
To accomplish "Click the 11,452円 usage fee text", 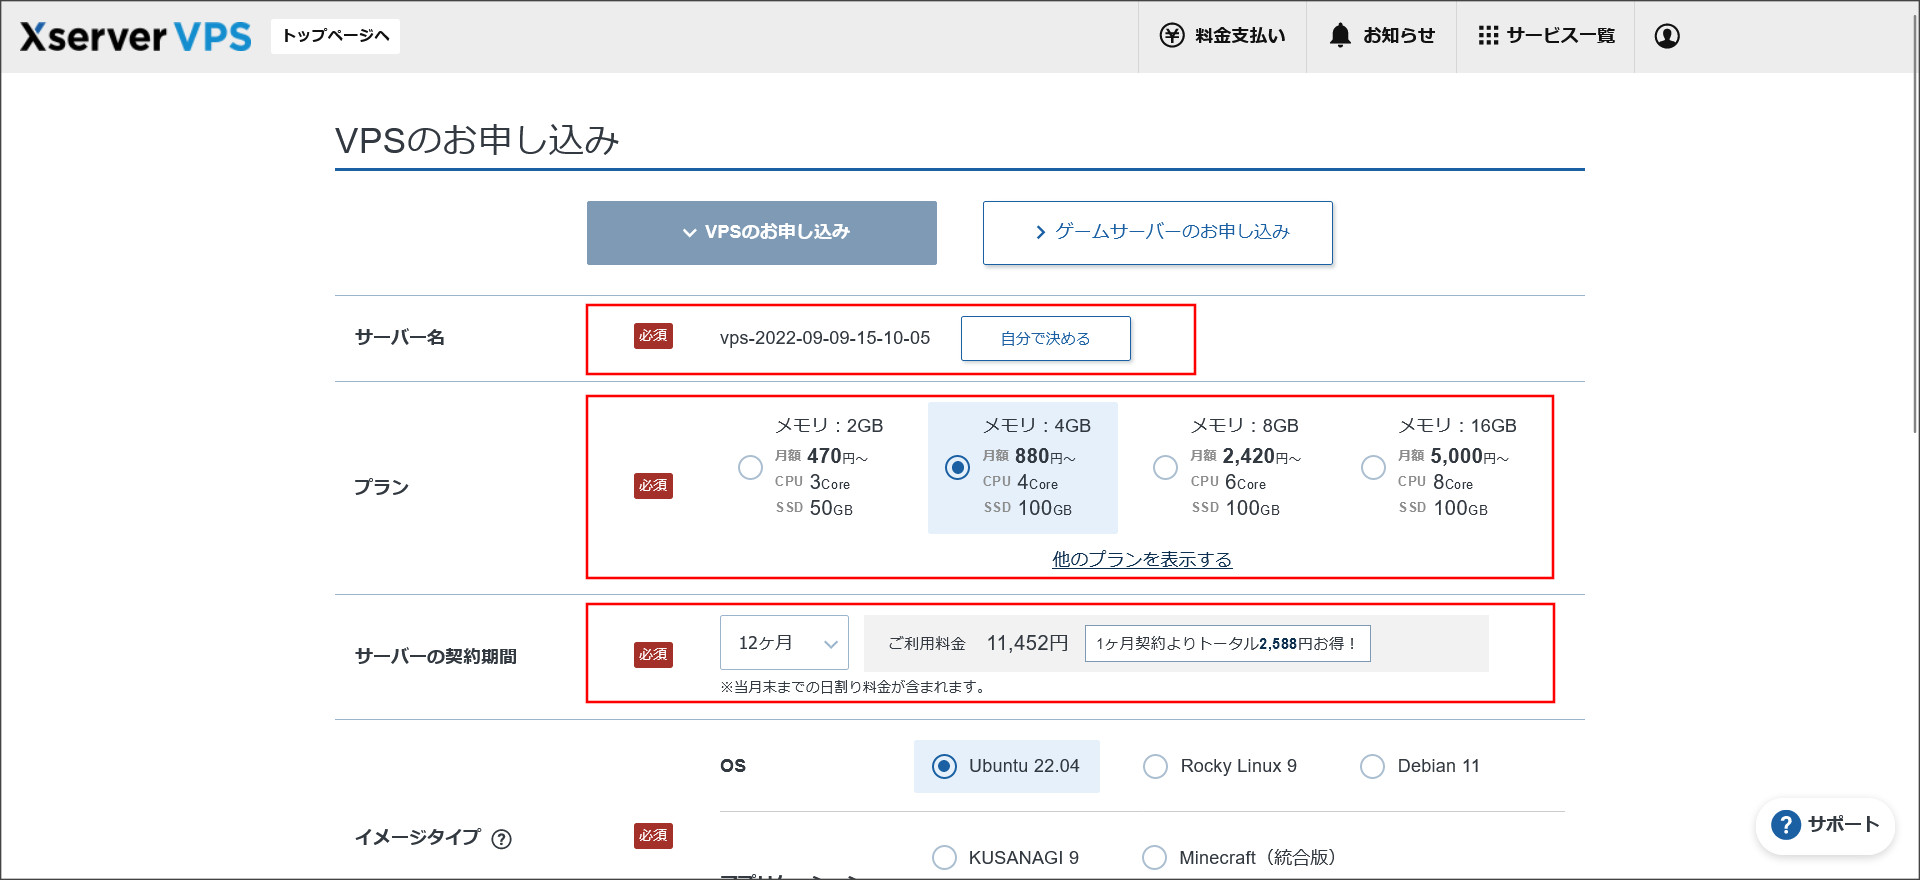I will pos(1028,643).
